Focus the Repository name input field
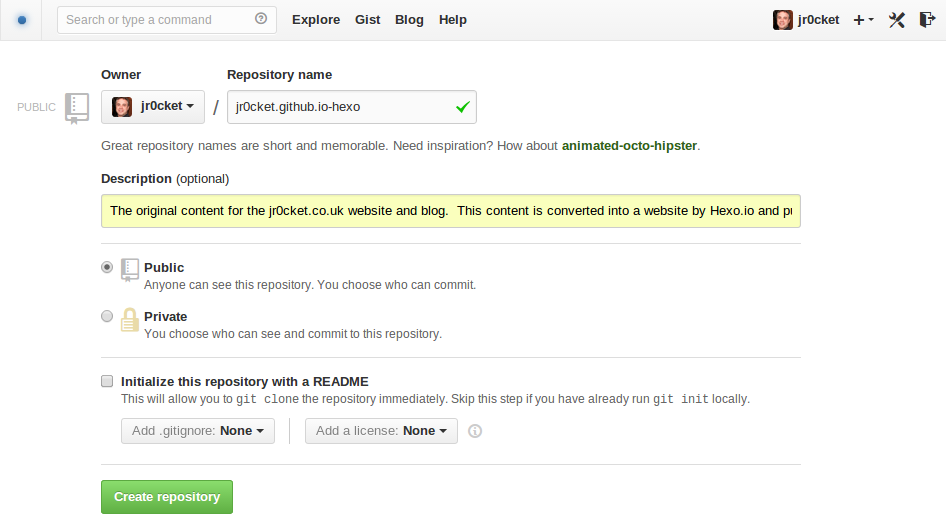Viewport: 946px width, 526px height. [352, 107]
